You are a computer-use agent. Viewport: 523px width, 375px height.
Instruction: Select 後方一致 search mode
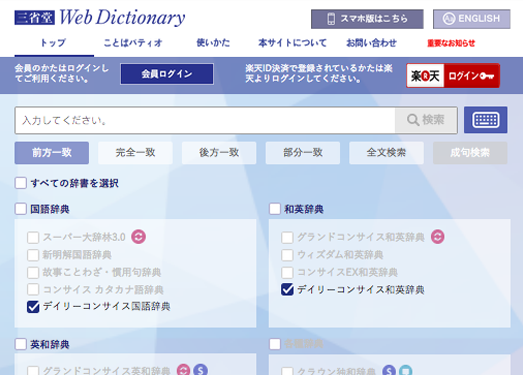[219, 153]
